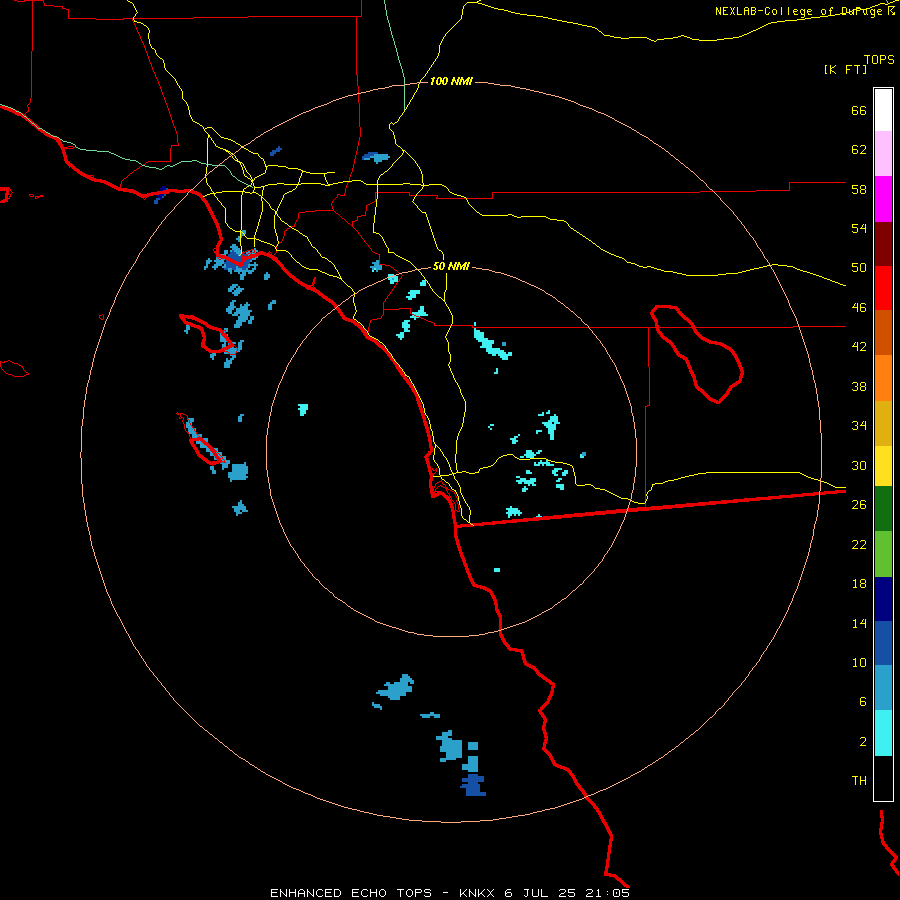The image size is (900, 900).
Task: Click the 34 legend value
Action: tap(859, 426)
